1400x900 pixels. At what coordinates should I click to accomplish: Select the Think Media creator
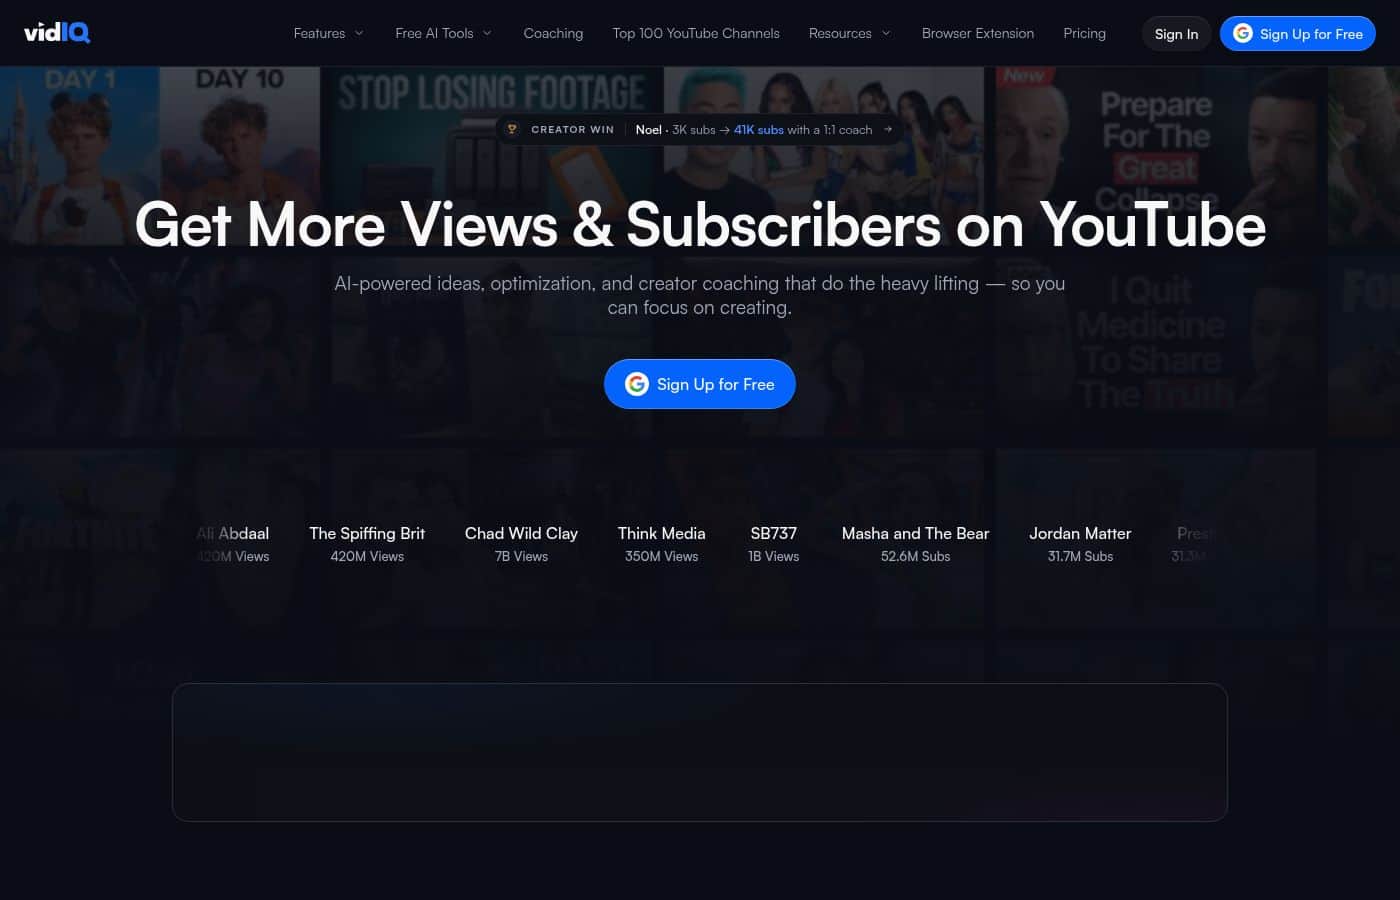pos(661,544)
